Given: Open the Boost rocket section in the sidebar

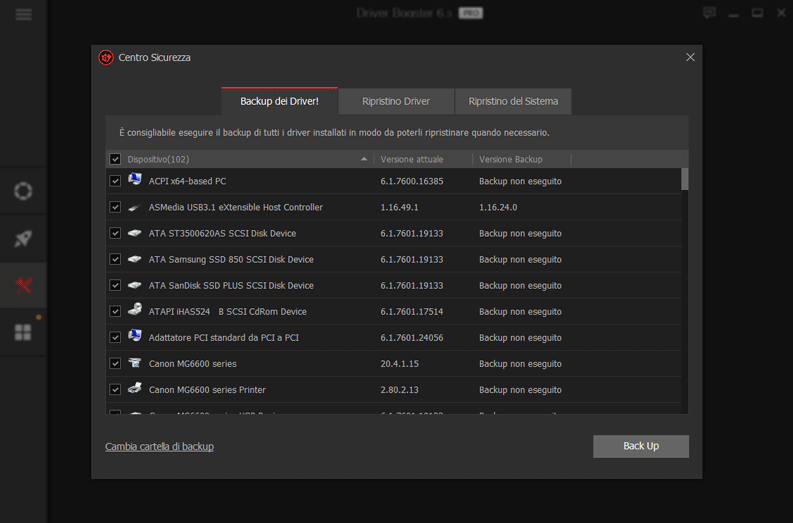Looking at the screenshot, I should point(23,238).
